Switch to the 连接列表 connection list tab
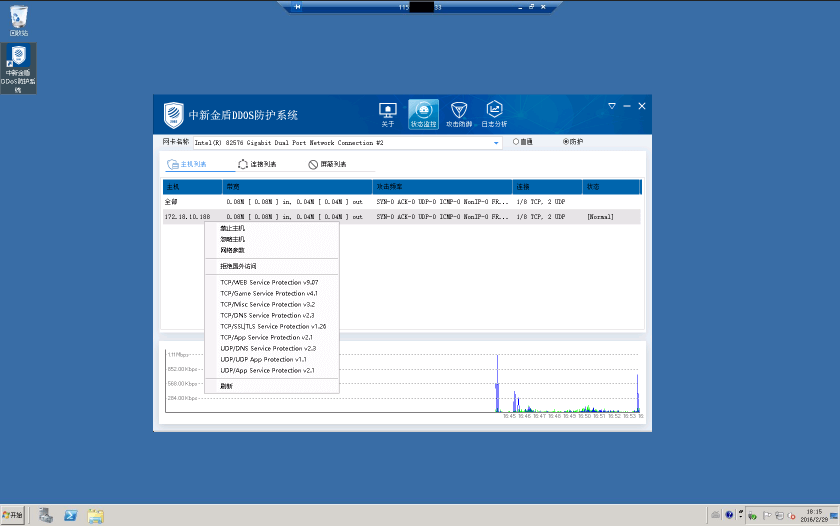Viewport: 840px width, 526px height. point(258,164)
